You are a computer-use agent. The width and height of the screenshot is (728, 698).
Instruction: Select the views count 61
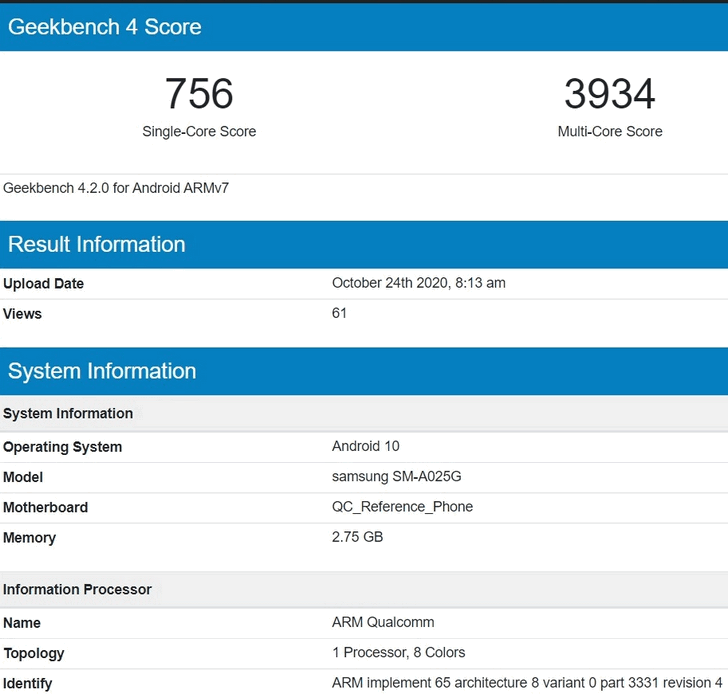(339, 313)
